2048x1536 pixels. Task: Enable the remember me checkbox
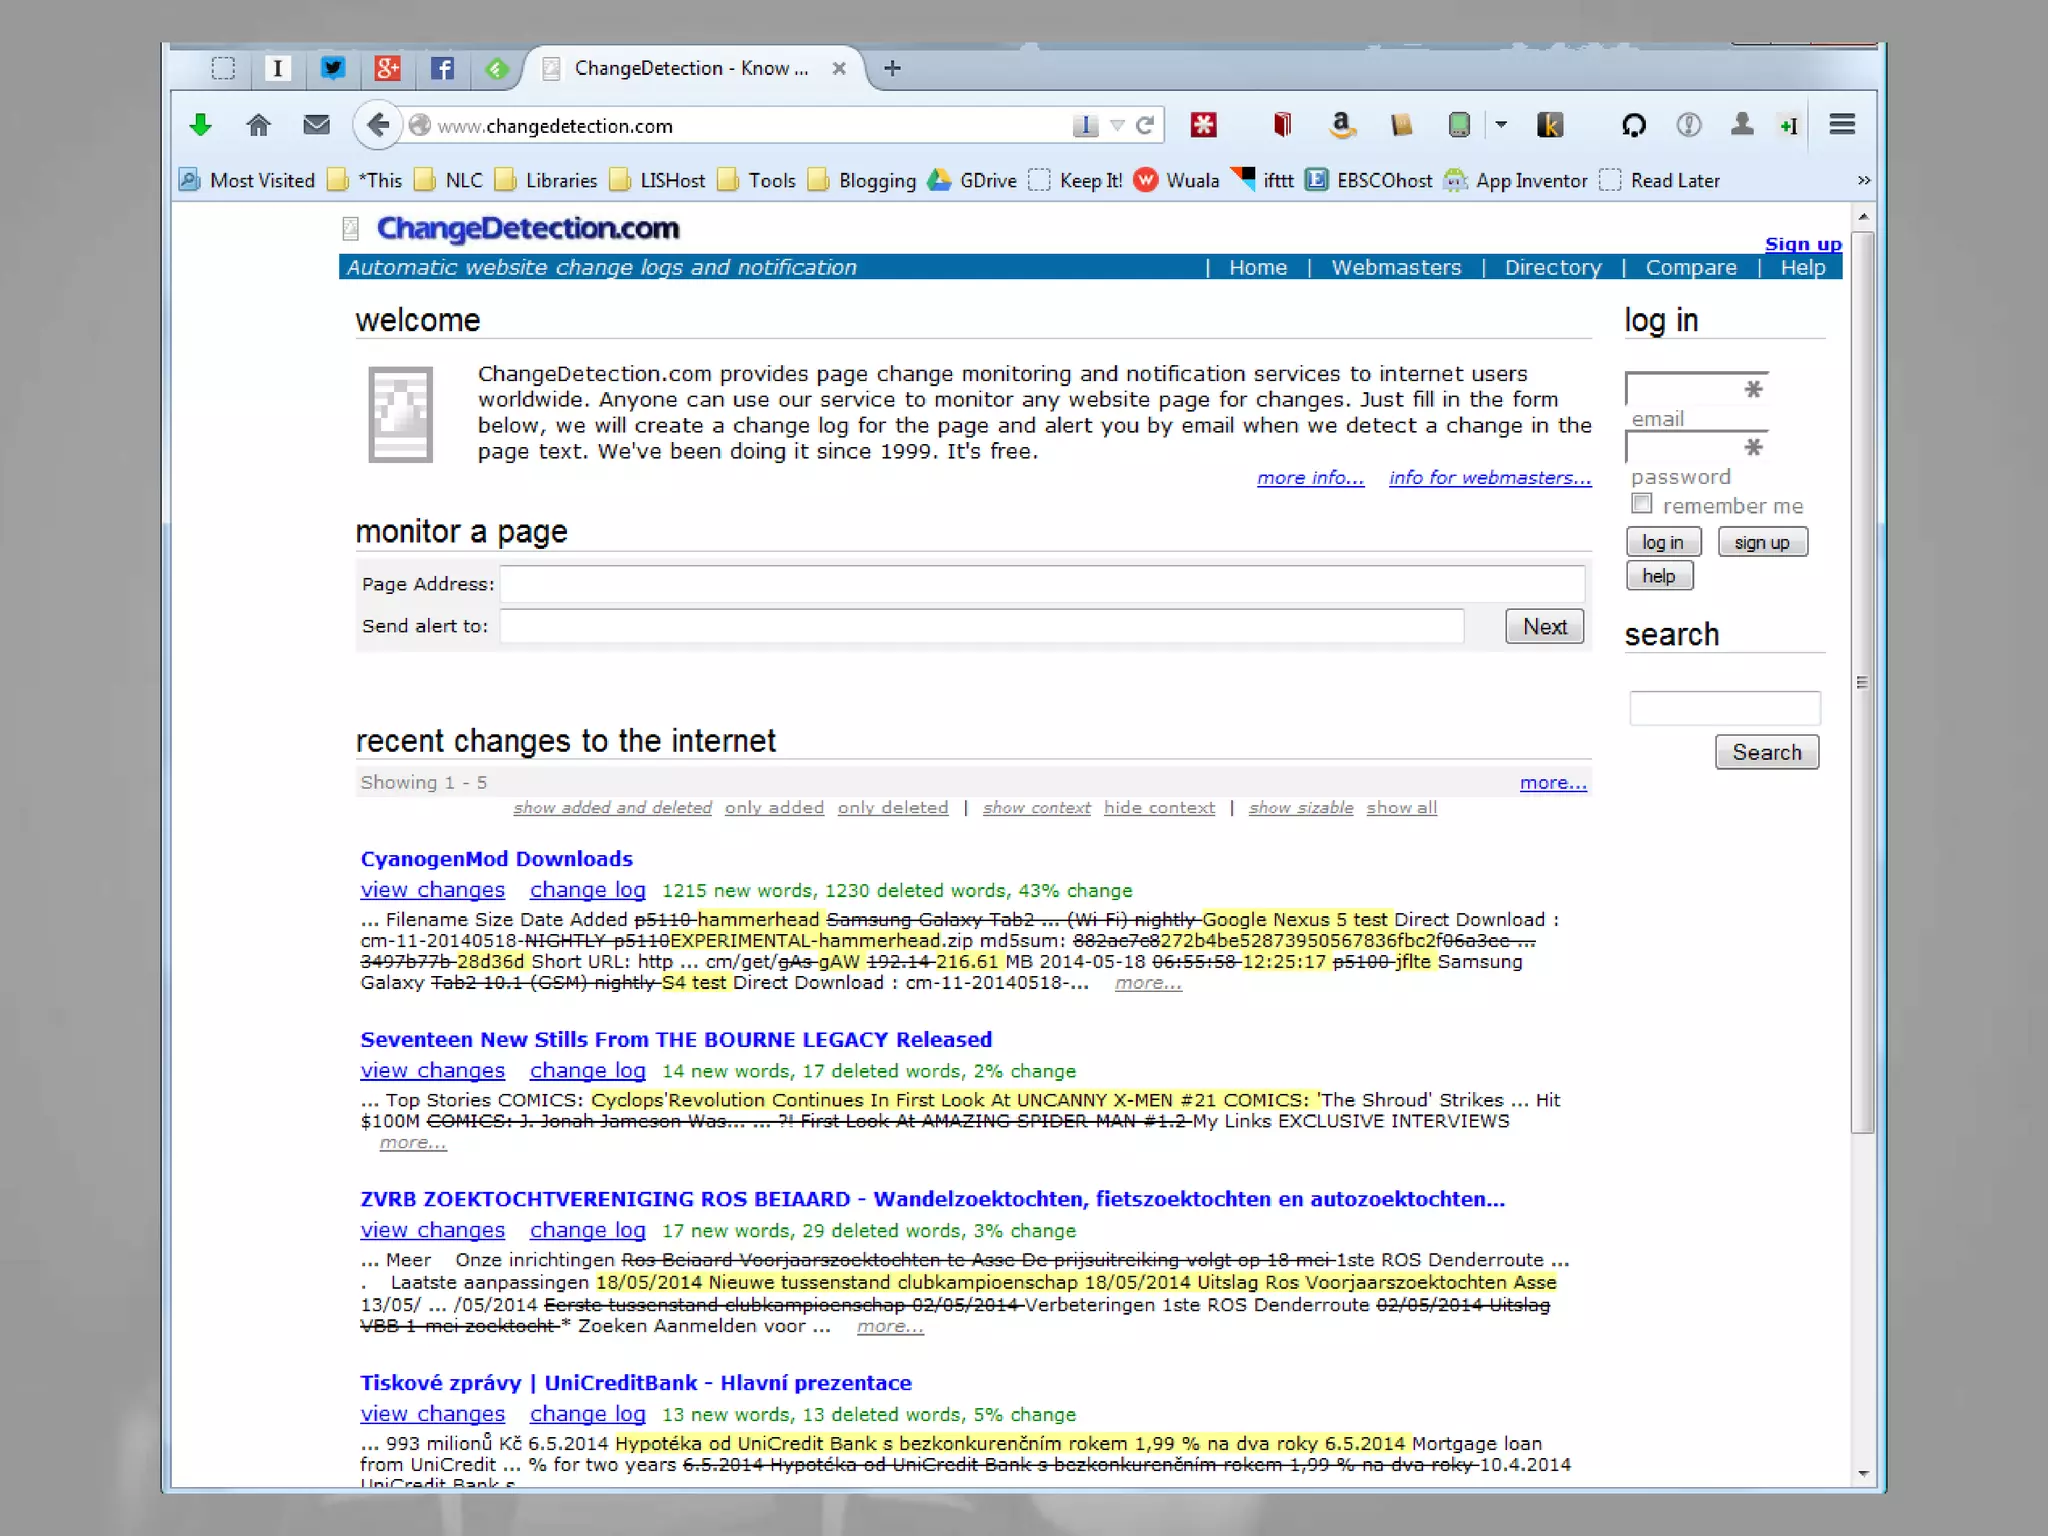pyautogui.click(x=1642, y=504)
